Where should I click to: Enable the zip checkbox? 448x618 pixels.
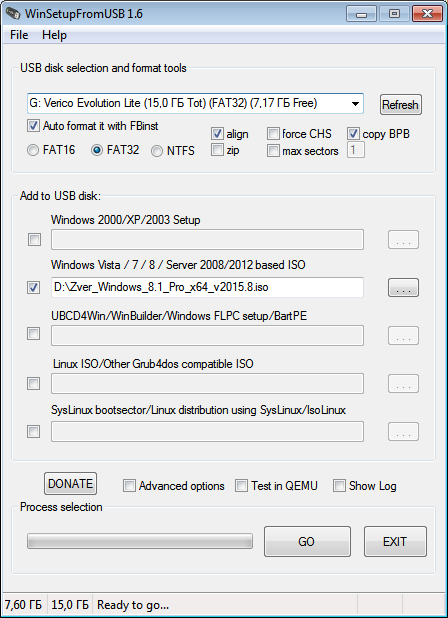tap(217, 150)
